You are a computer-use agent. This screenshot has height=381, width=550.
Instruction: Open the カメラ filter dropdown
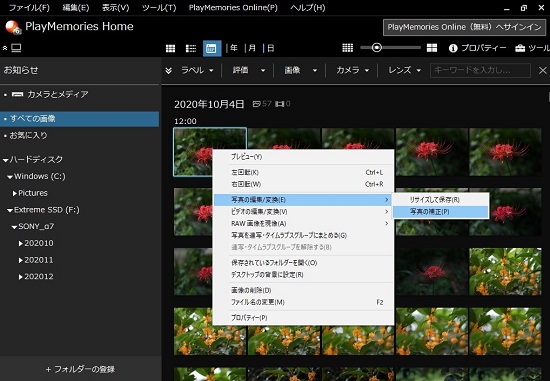click(x=353, y=71)
